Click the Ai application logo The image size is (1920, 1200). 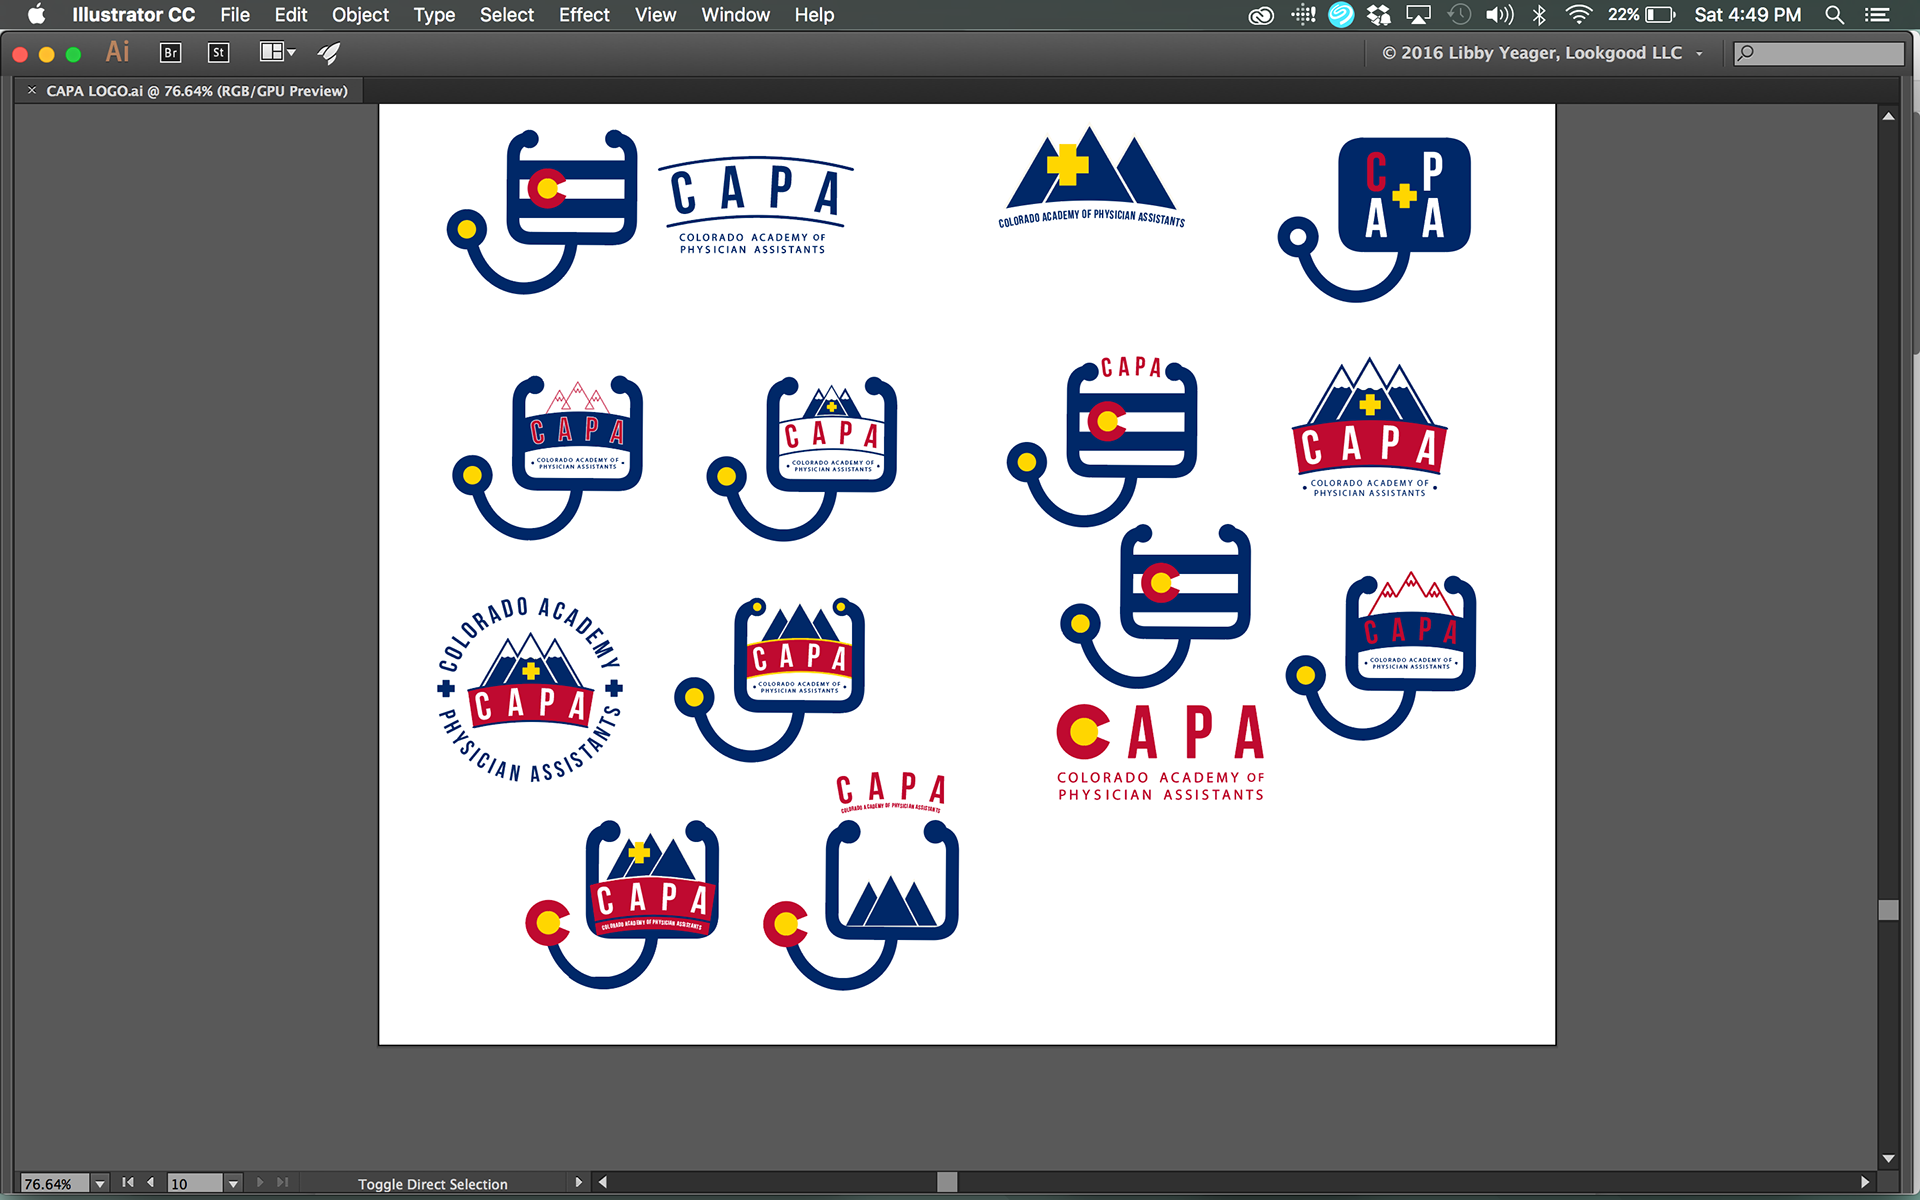point(117,52)
